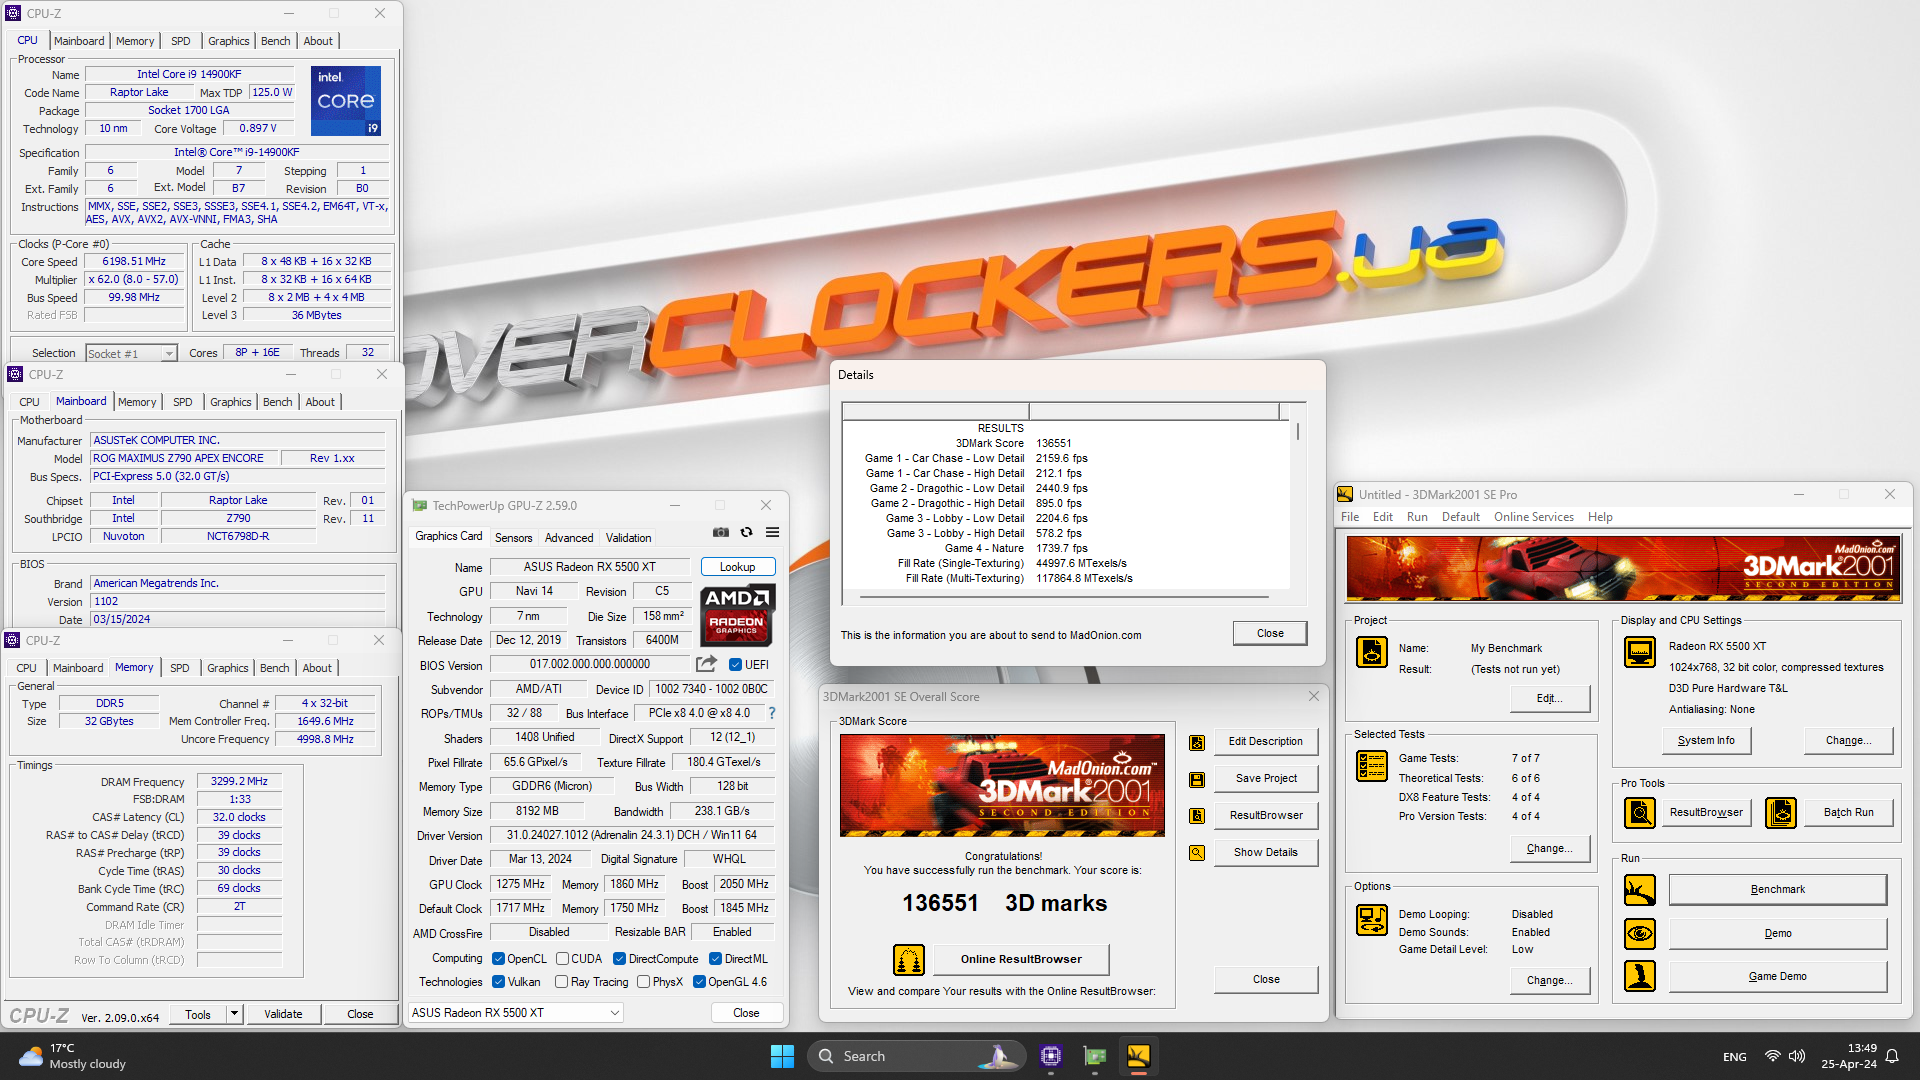Click the Benchmark button
The width and height of the screenshot is (1920, 1080).
[1778, 890]
